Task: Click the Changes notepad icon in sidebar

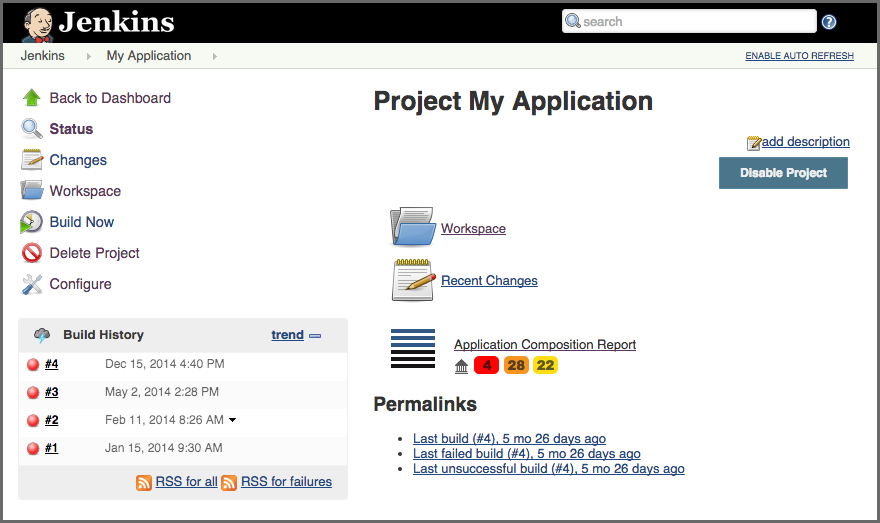Action: pos(31,159)
